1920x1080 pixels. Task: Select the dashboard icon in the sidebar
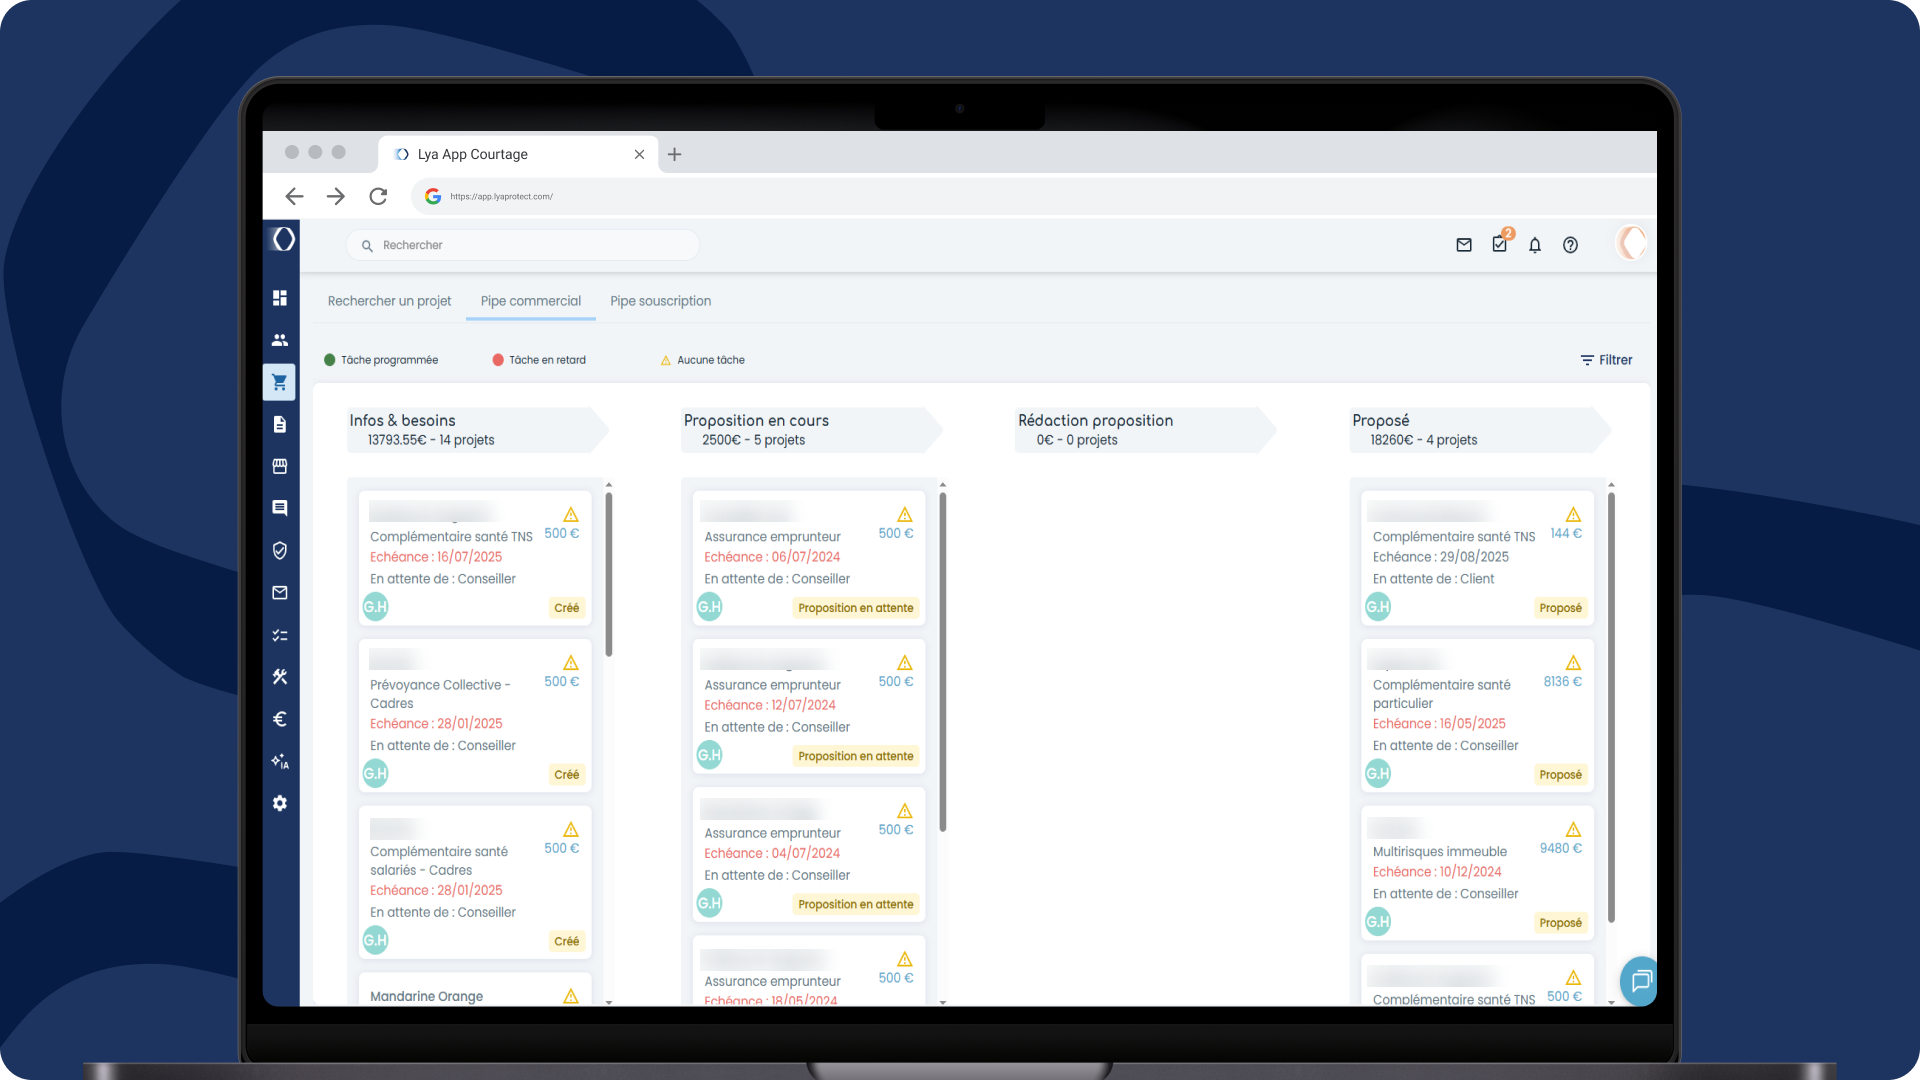(x=280, y=297)
